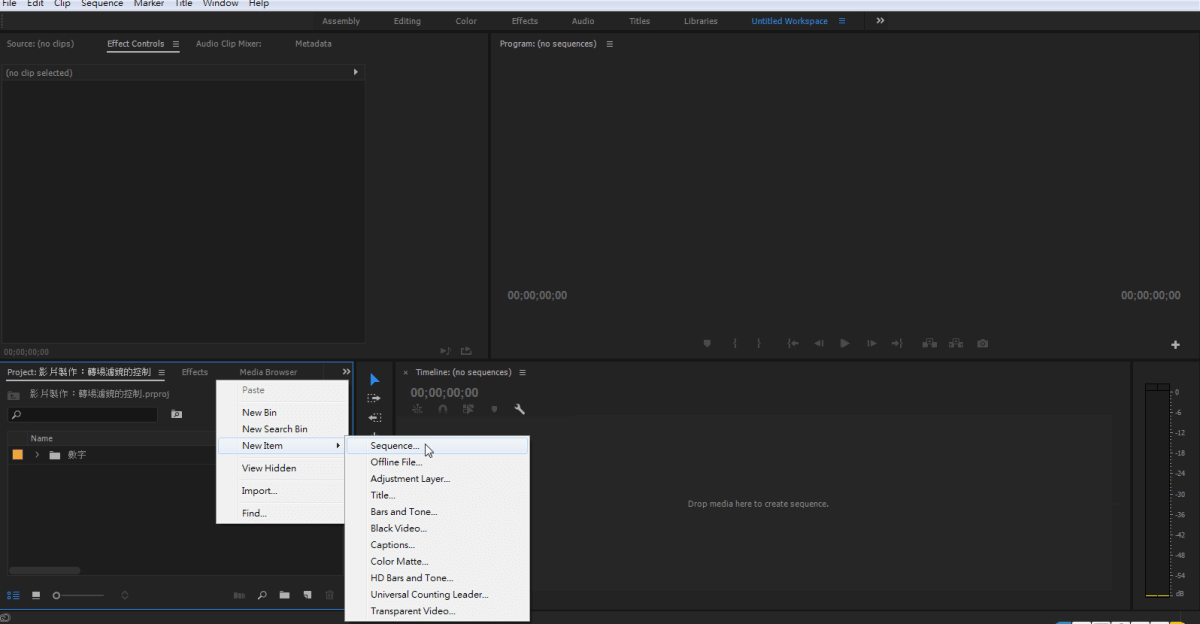
Task: Click the orange label swatch of 數字
Action: point(17,455)
